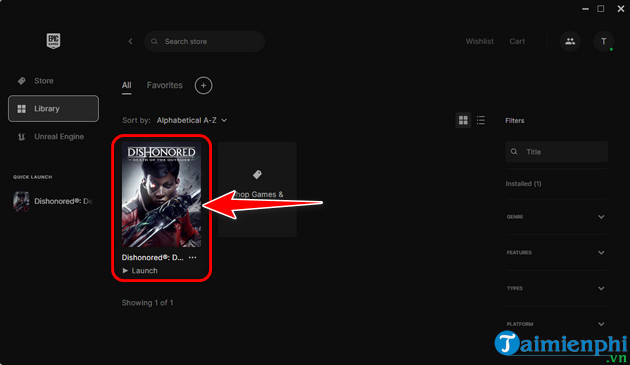Click the Dishonored®: D... game title
630x365 pixels.
[152, 257]
